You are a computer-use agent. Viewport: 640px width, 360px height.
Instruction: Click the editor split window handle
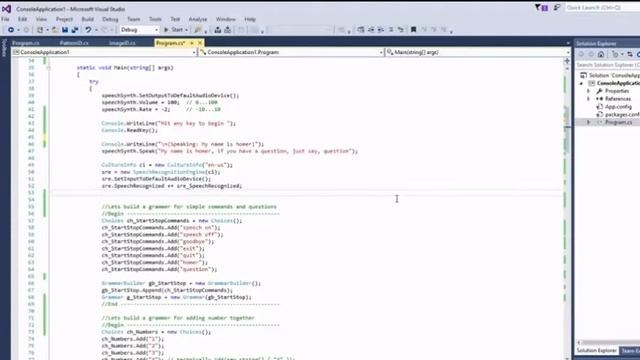pyautogui.click(x=567, y=61)
